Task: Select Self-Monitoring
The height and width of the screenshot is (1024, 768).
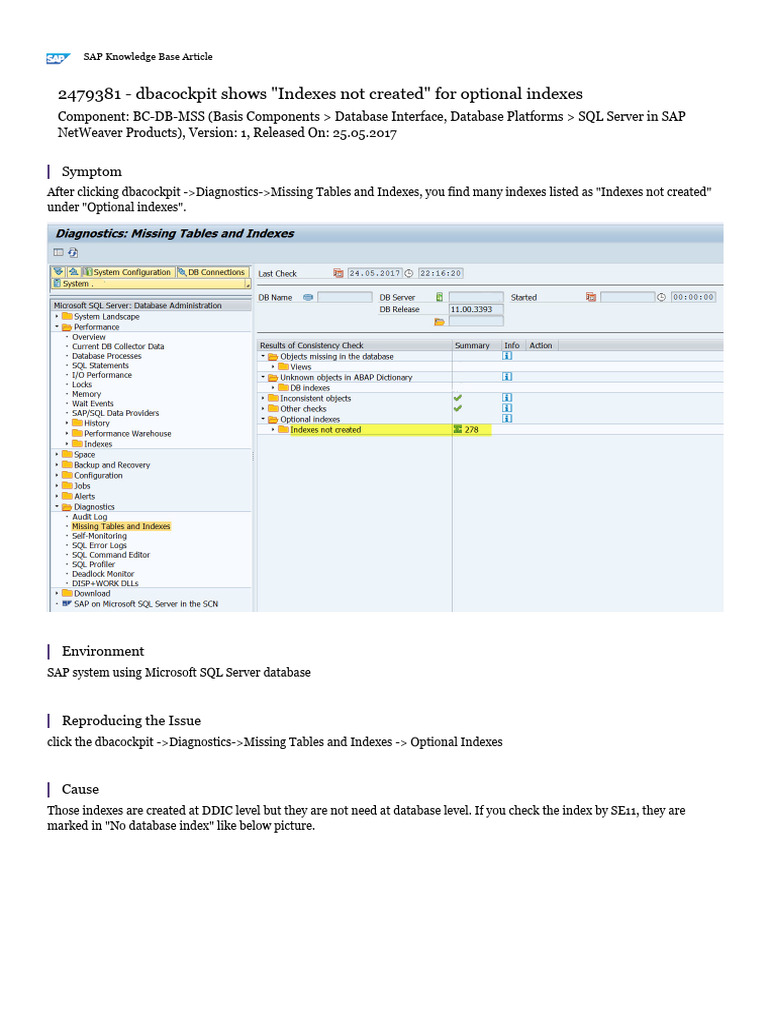Action: (99, 536)
